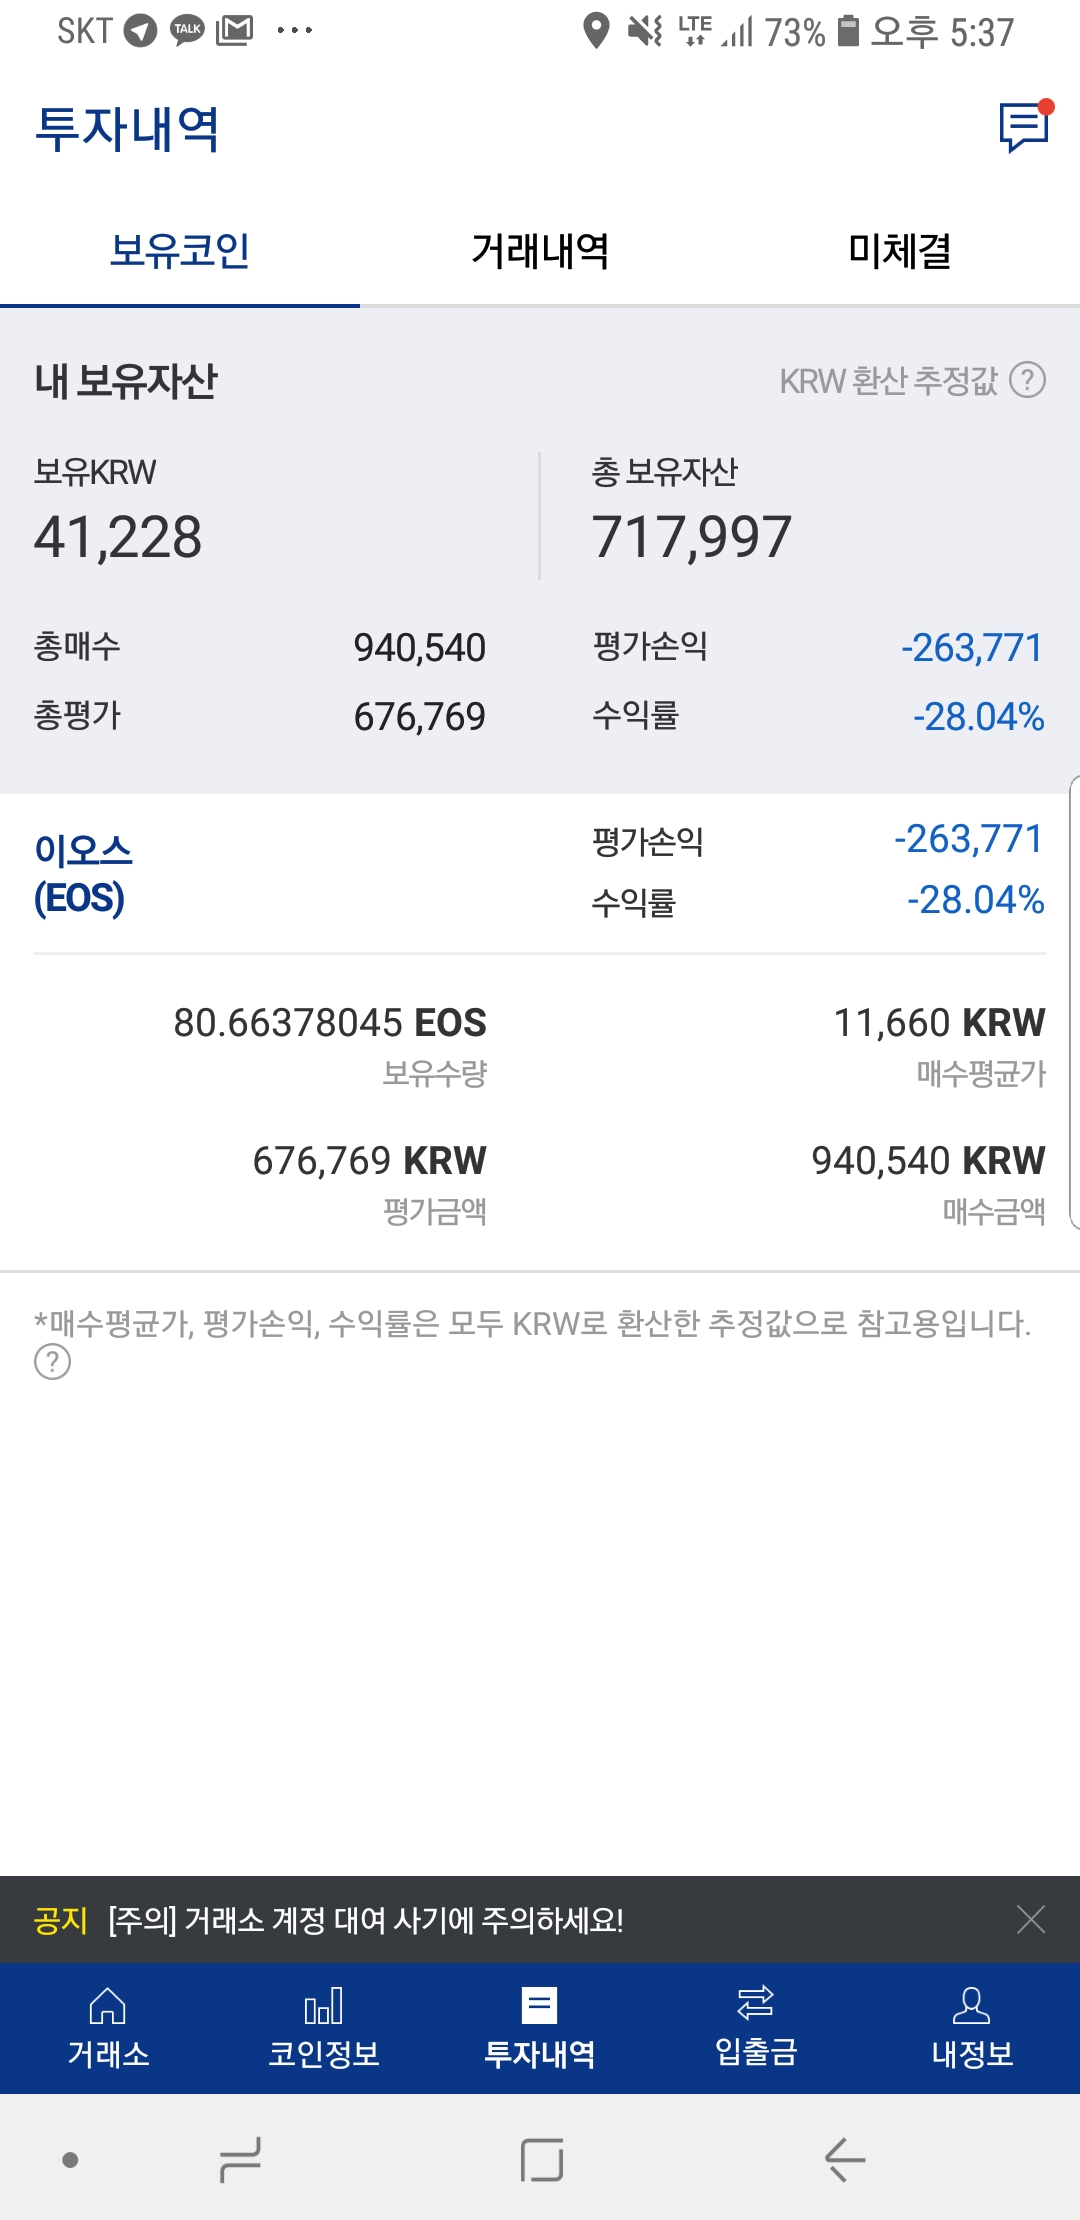Open the 이오스 (EOS) coin entry

84,874
